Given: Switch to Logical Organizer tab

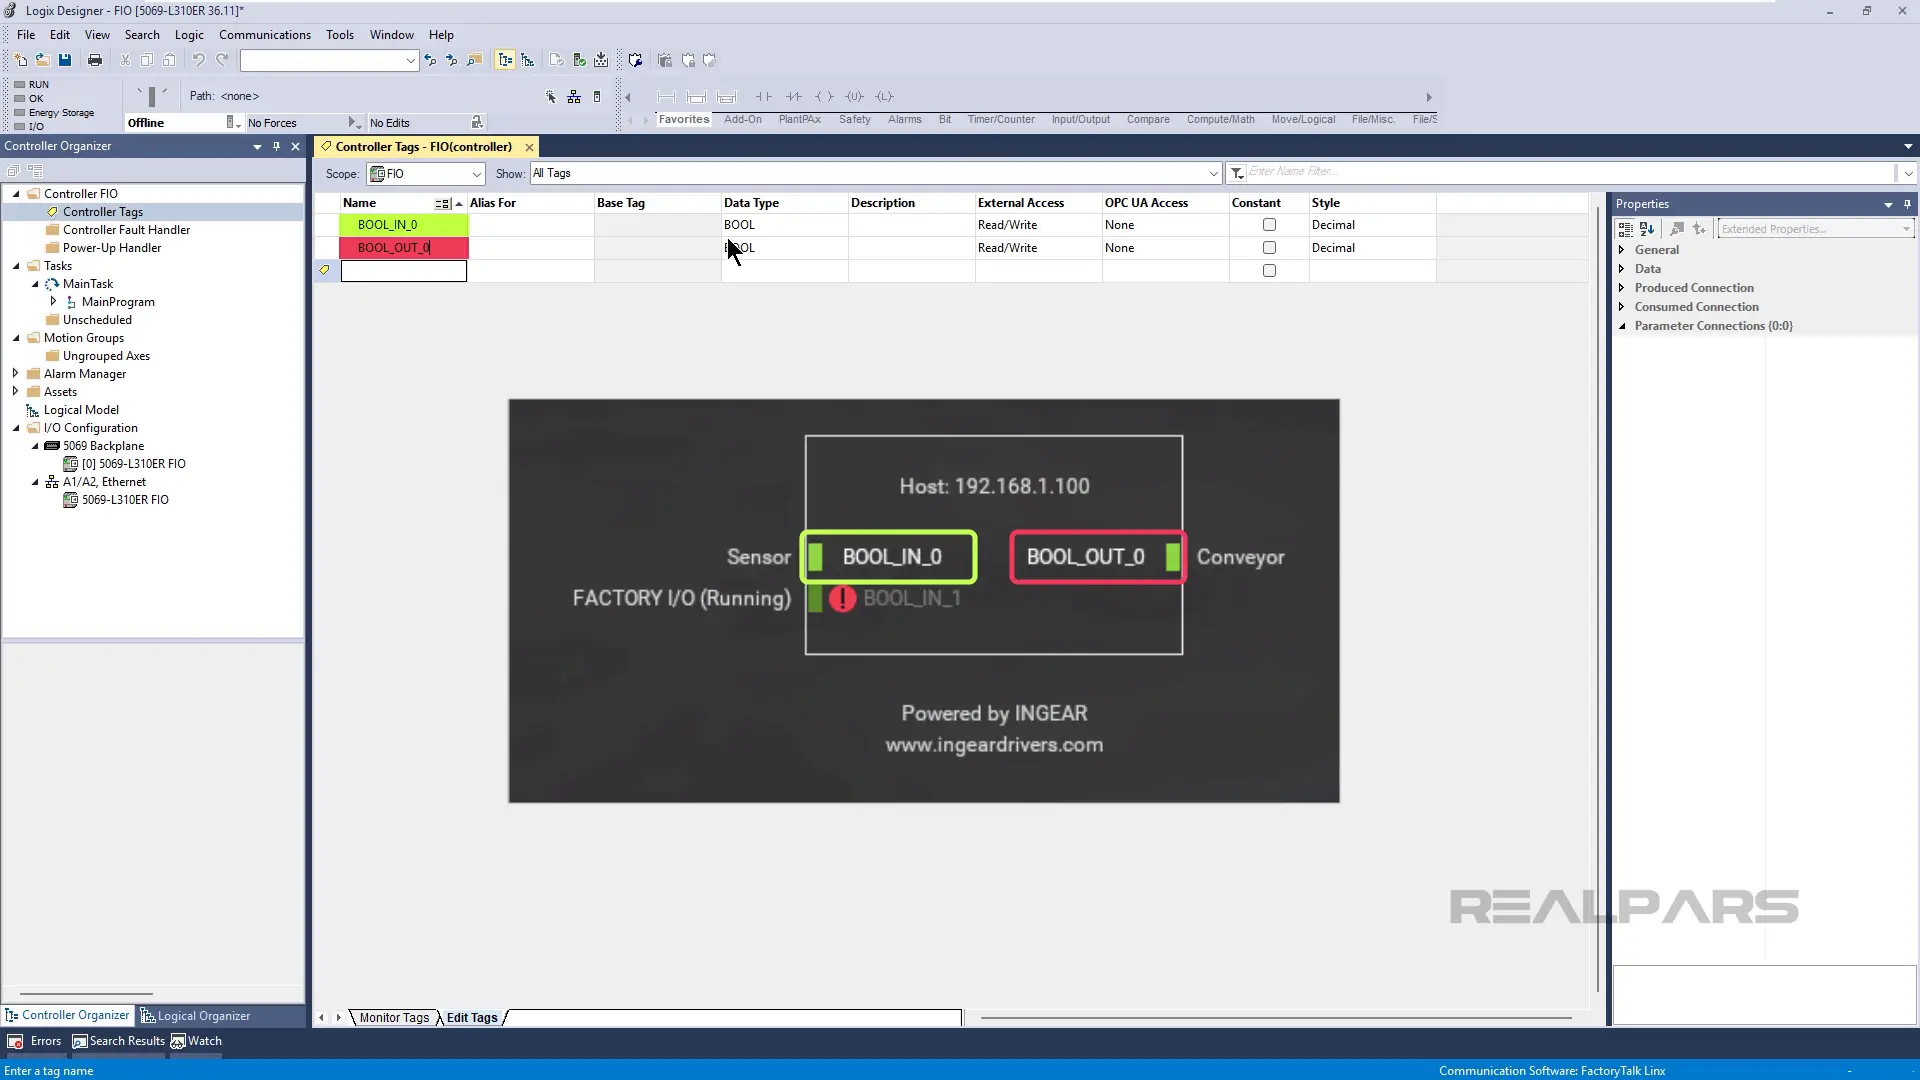Looking at the screenshot, I should [x=196, y=1016].
